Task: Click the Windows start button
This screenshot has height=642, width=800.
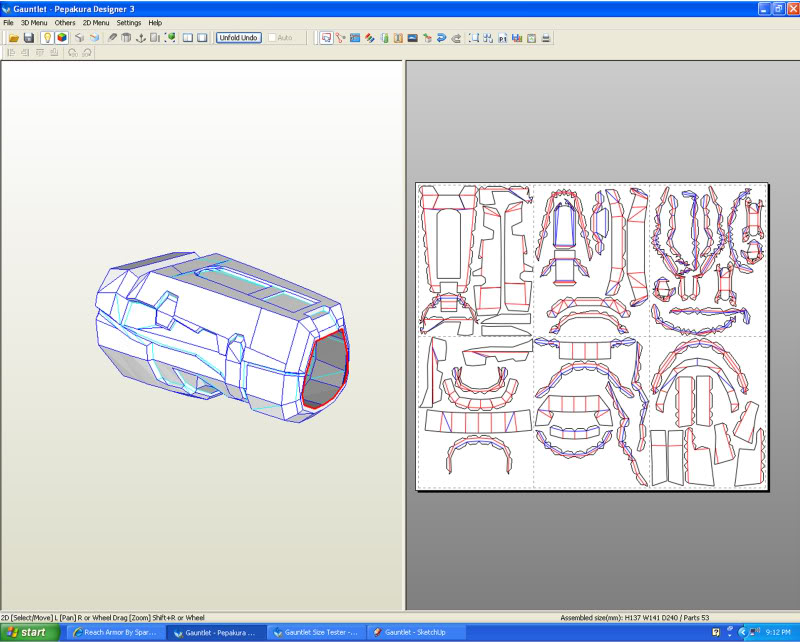Action: click(x=29, y=632)
